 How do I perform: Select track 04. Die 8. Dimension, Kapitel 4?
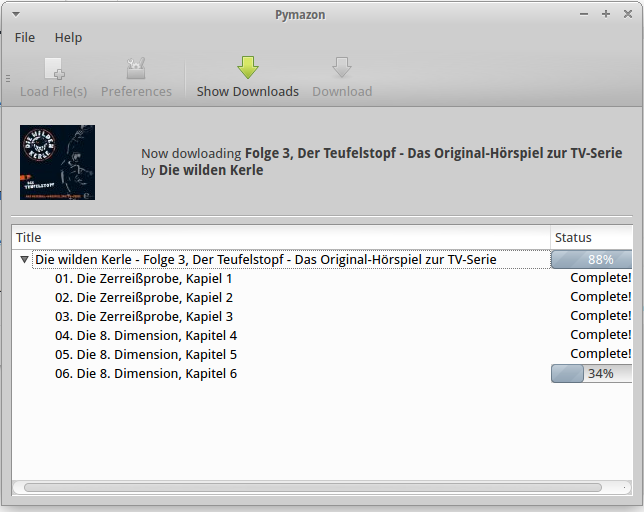[x=145, y=336]
